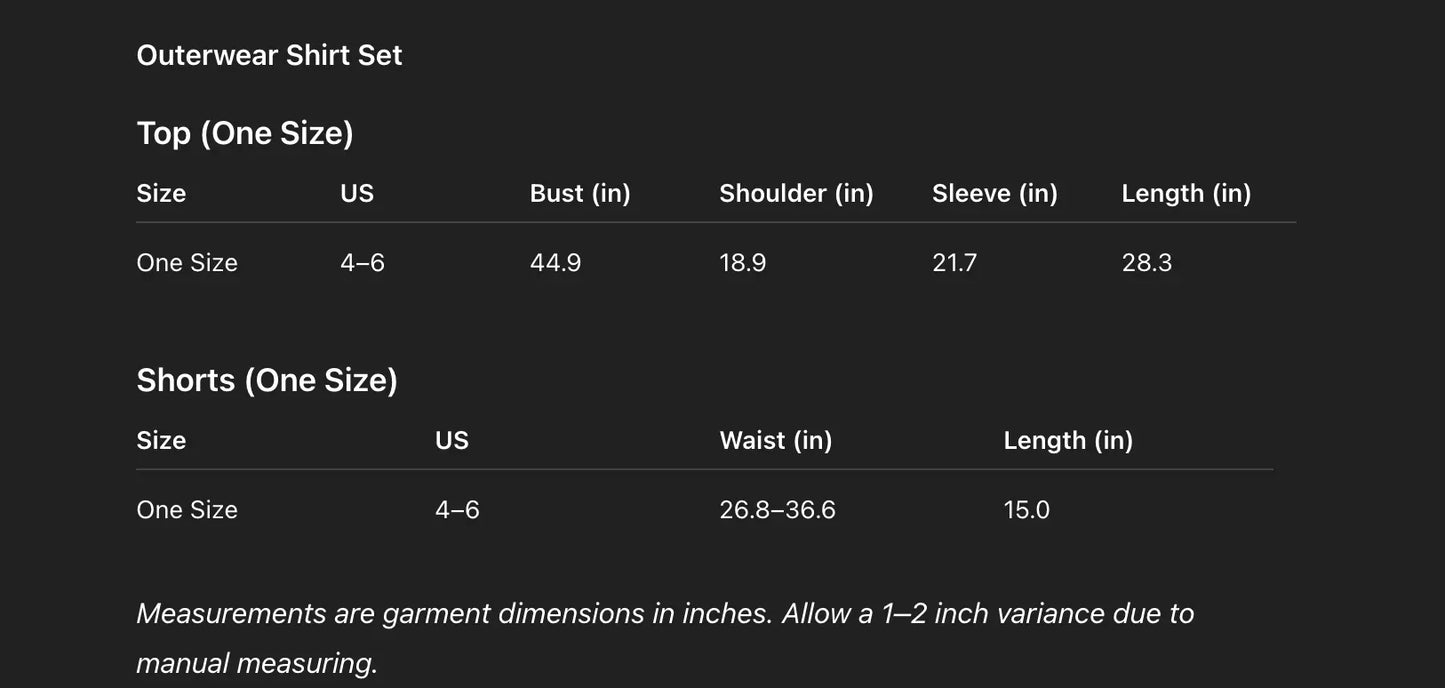Click the Shorts (One Size) heading
Image resolution: width=1445 pixels, height=688 pixels.
(x=267, y=380)
